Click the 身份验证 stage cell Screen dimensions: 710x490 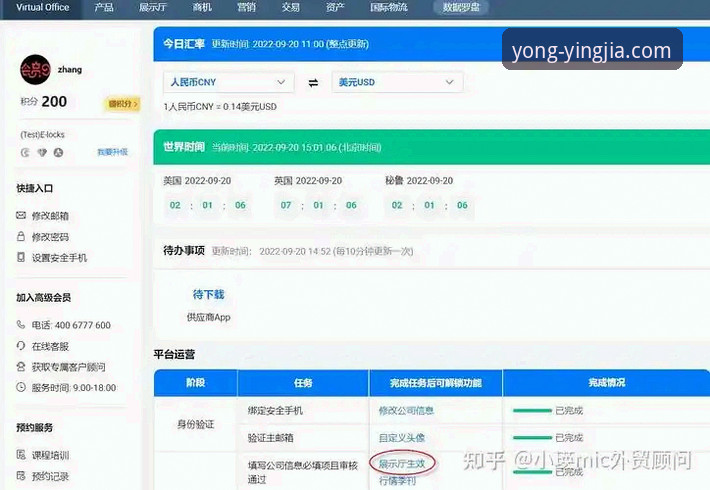pyautogui.click(x=195, y=424)
